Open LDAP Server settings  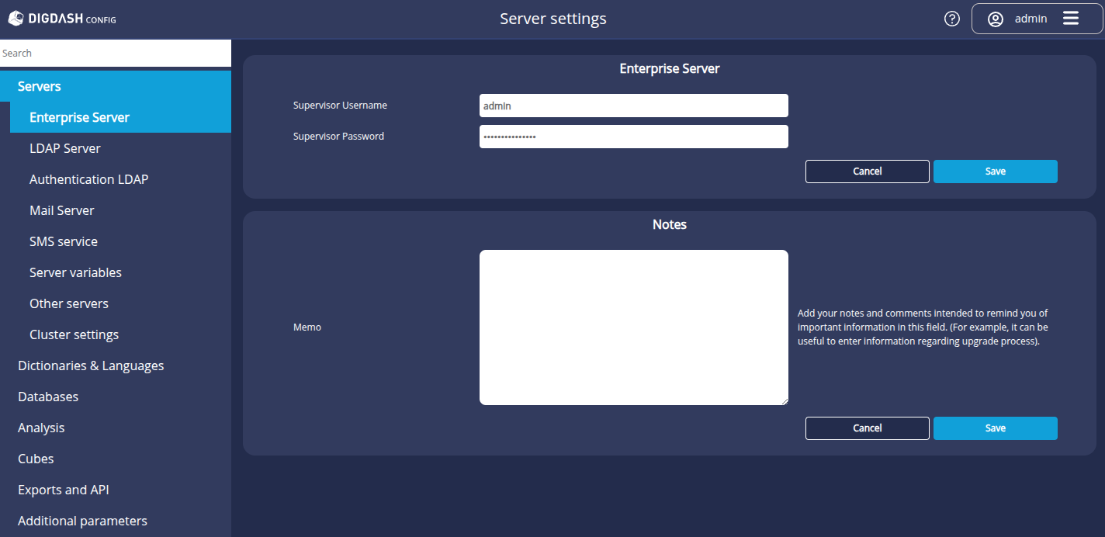click(x=65, y=149)
